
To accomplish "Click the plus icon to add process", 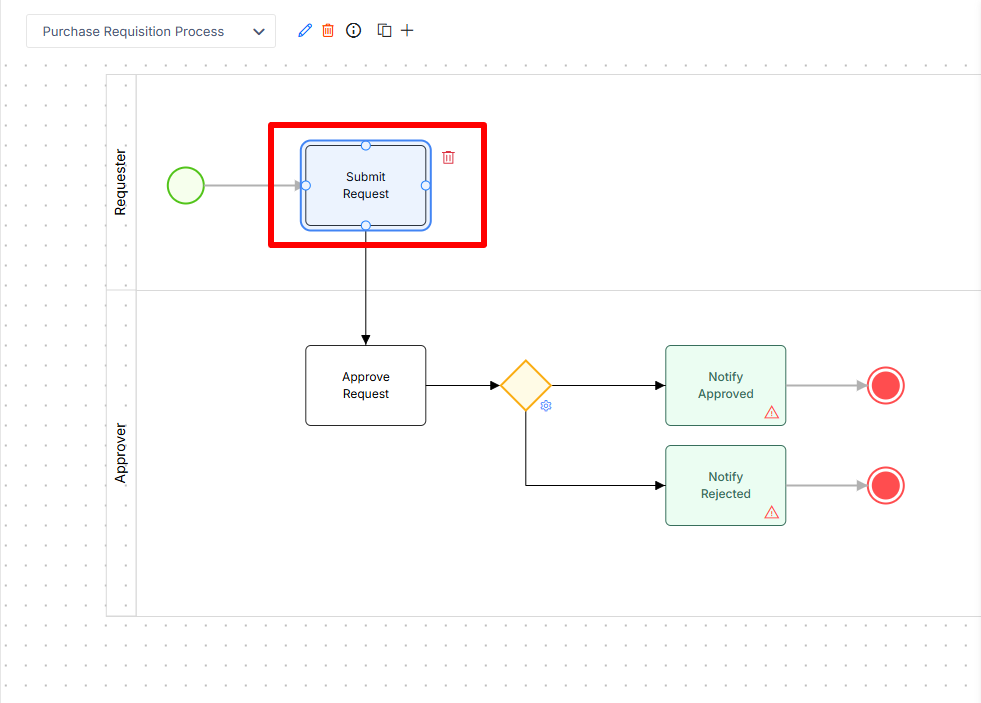I will tap(407, 31).
